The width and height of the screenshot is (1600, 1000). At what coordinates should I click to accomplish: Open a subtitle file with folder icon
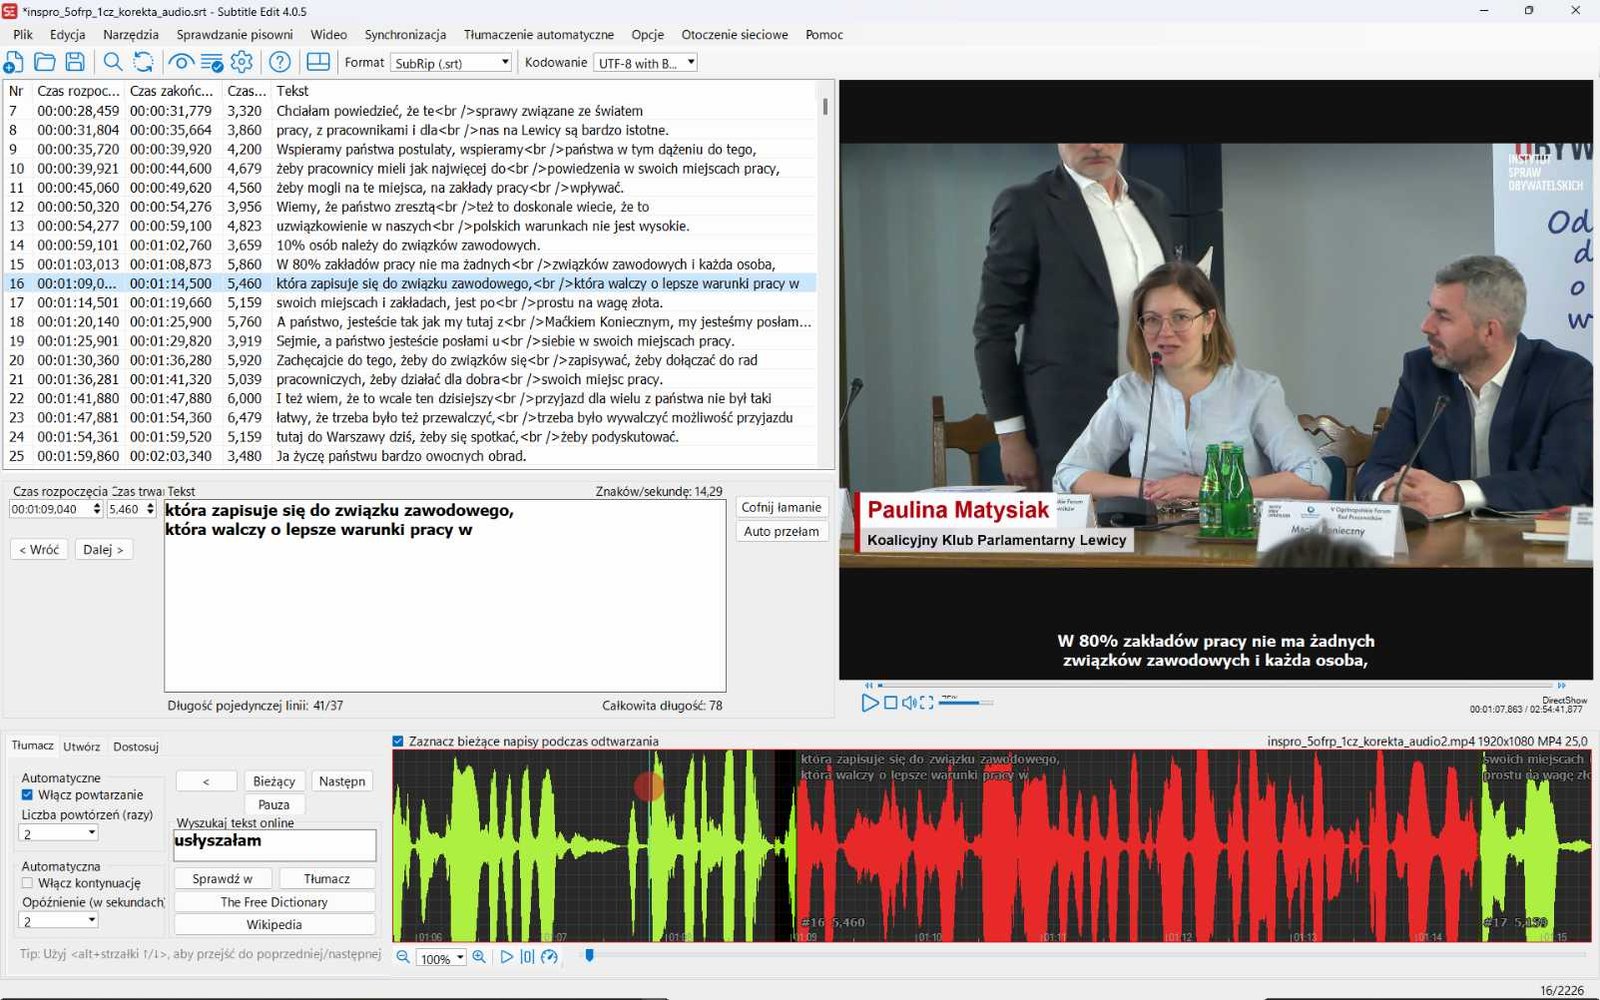pos(44,62)
